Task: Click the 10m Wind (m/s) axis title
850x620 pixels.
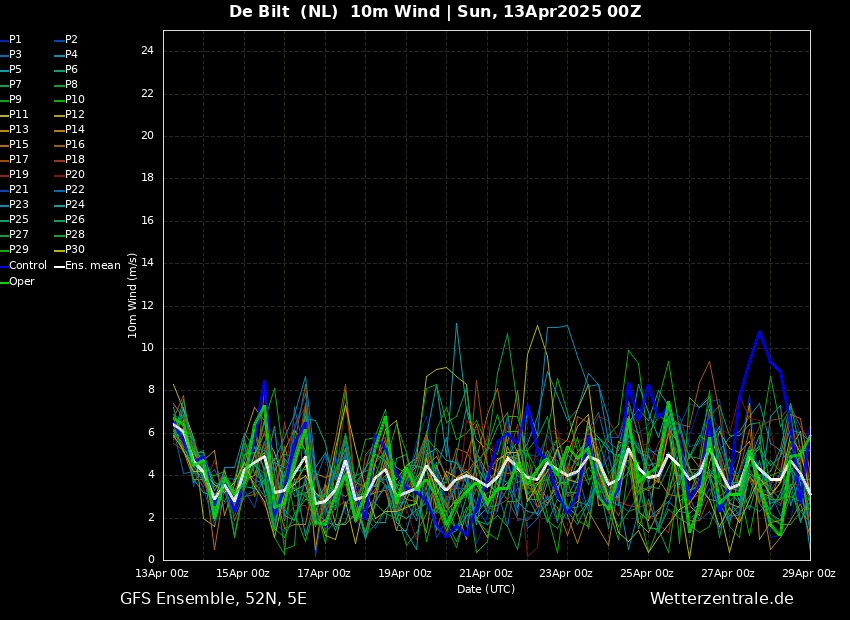Action: click(x=132, y=295)
